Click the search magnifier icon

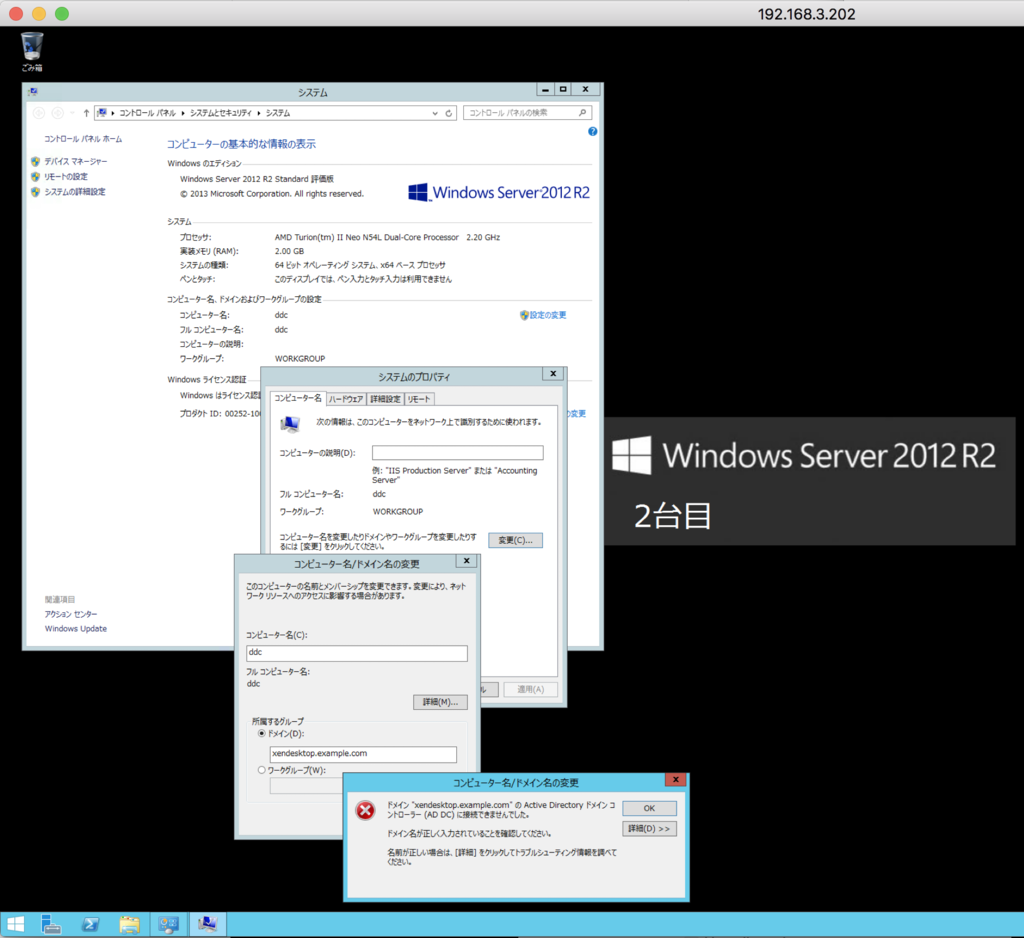point(583,113)
